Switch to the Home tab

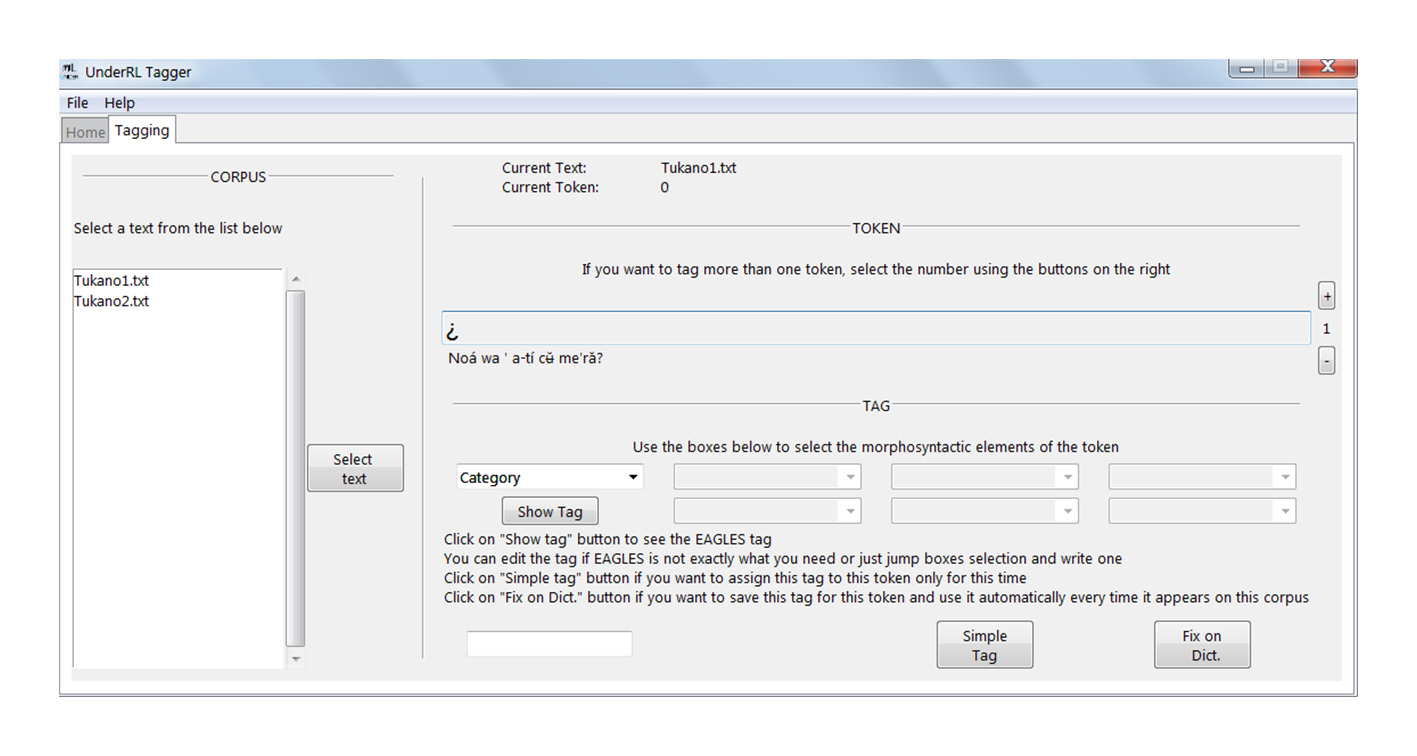click(85, 132)
